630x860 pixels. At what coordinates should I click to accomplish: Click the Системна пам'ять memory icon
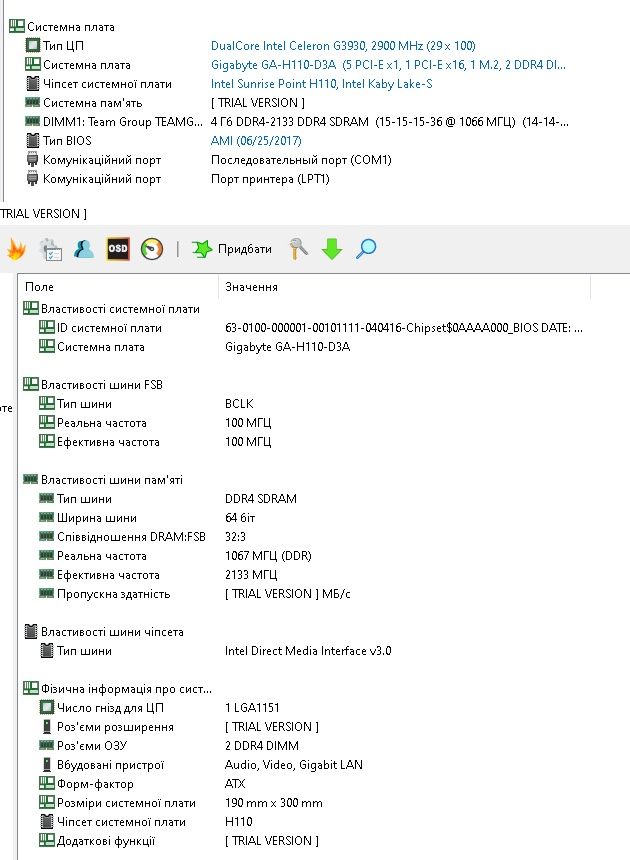click(33, 103)
